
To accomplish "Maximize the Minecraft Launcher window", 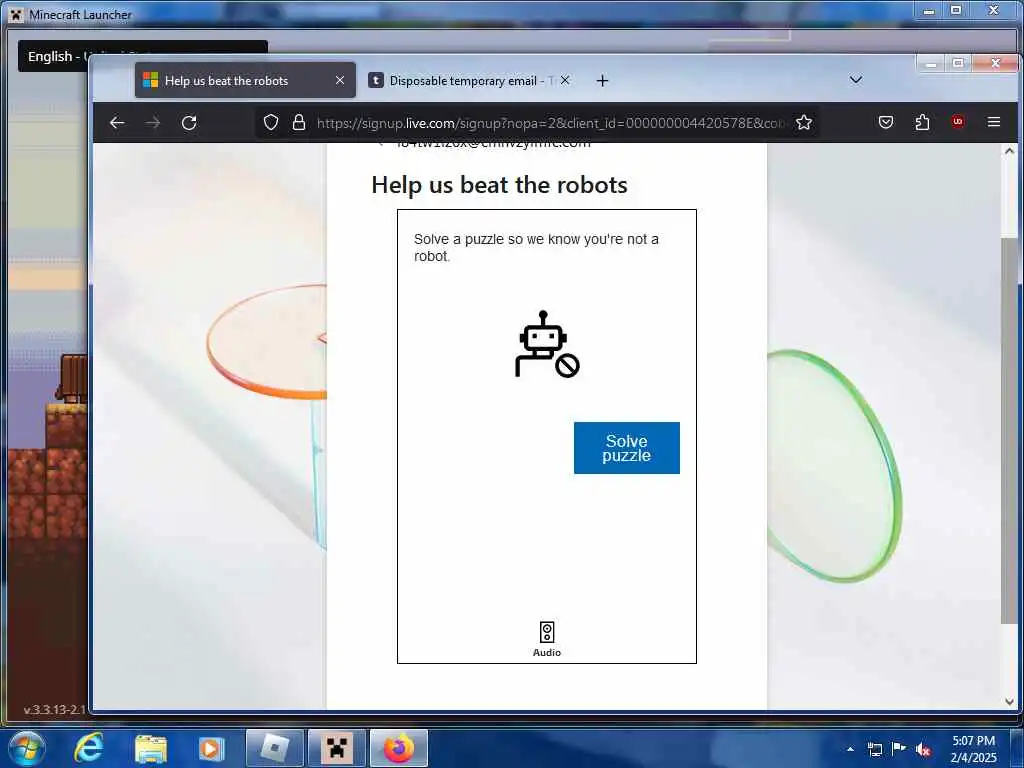I will [x=956, y=10].
